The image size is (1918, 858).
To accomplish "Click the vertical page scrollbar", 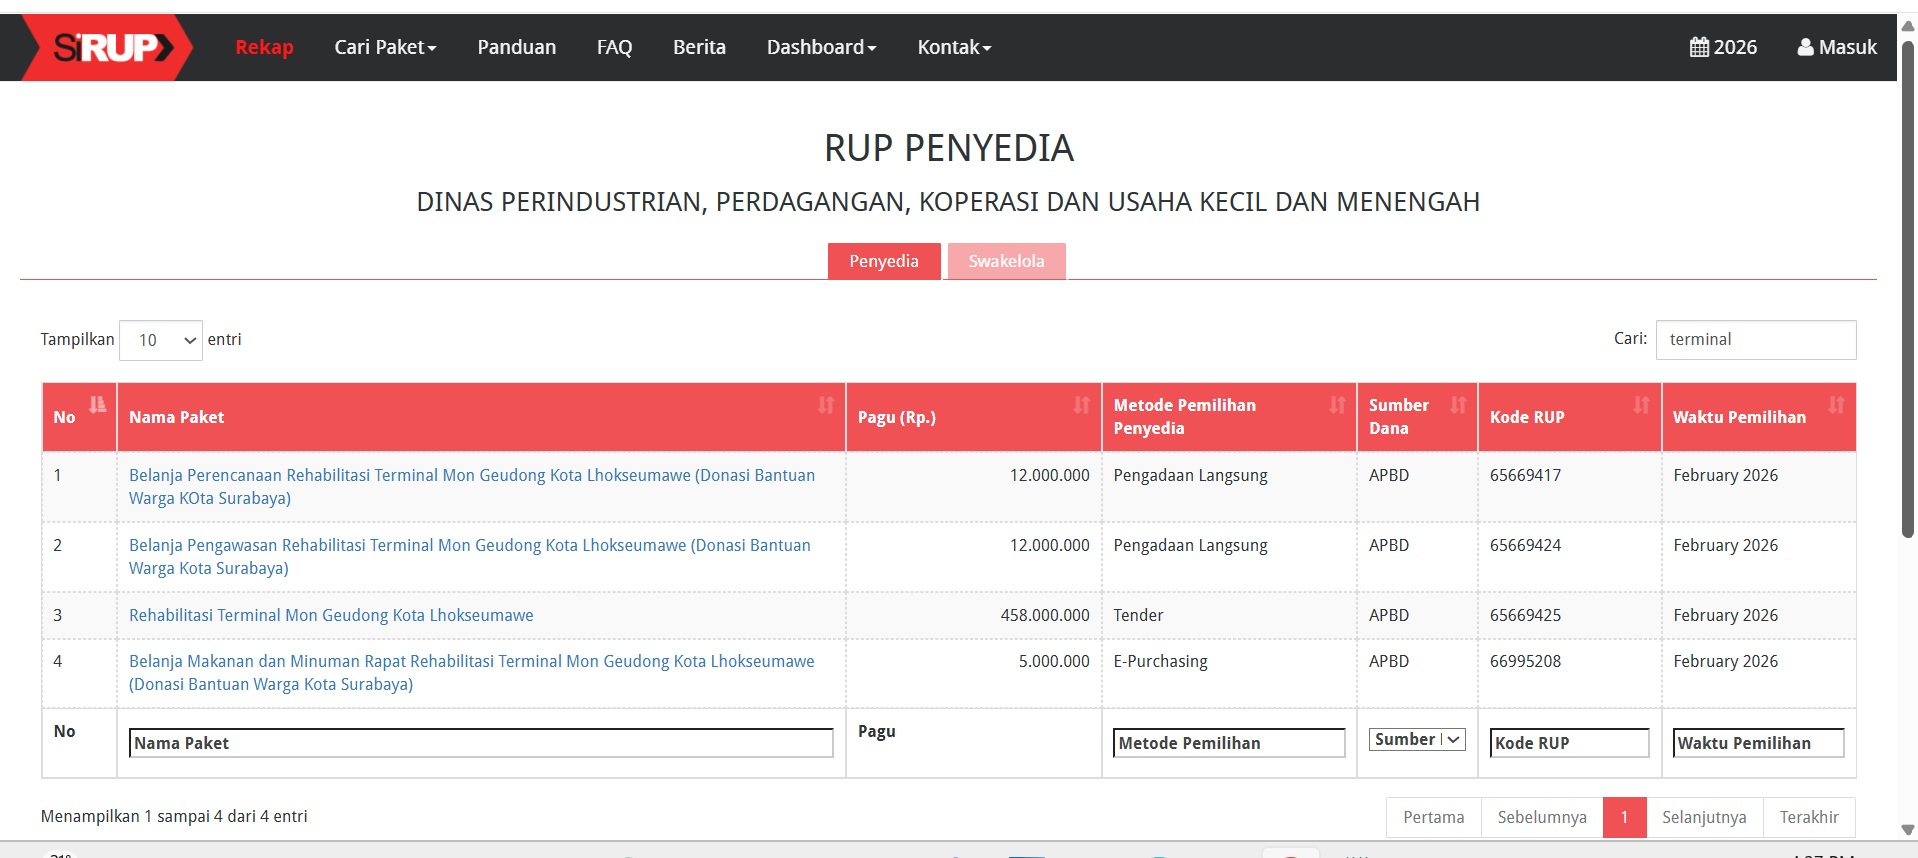I will [x=1908, y=290].
